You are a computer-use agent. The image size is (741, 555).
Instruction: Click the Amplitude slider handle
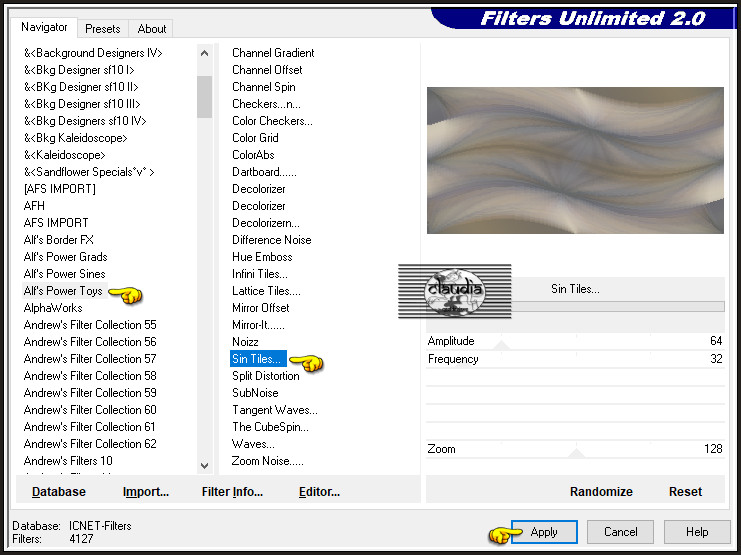(501, 346)
